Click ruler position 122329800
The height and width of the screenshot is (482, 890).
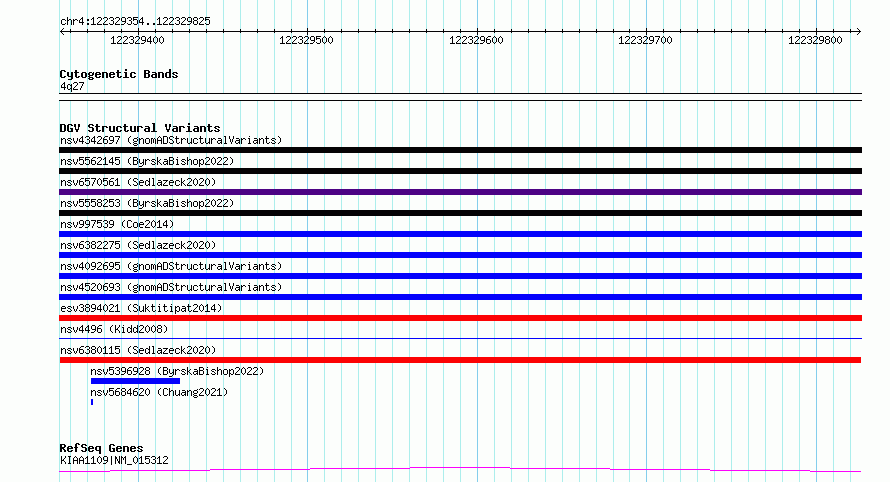tap(815, 40)
